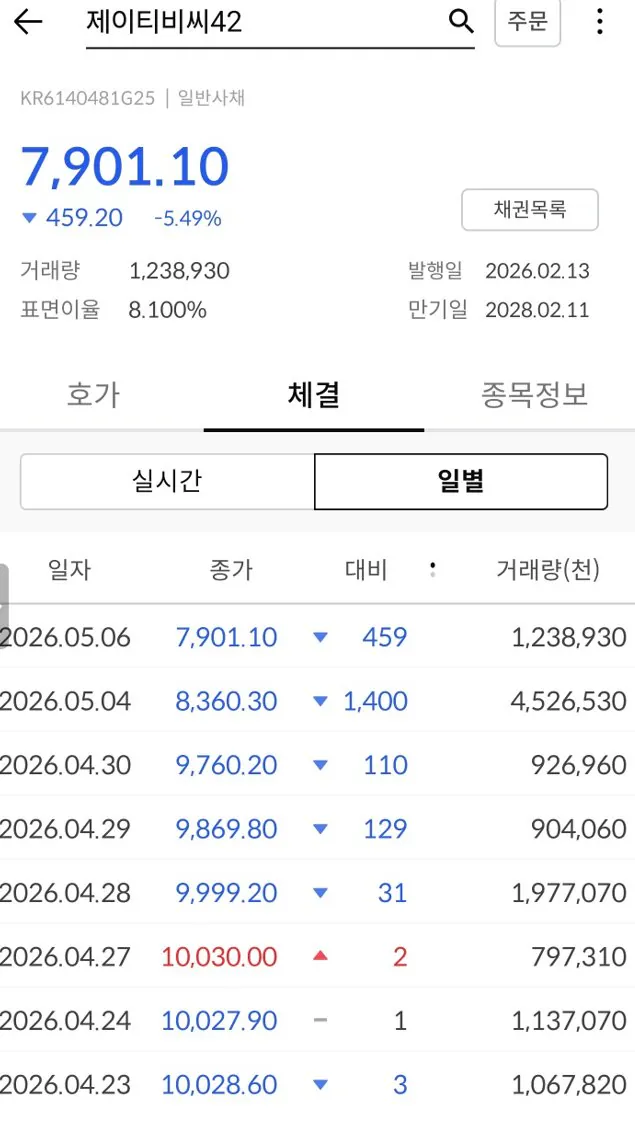Switch to the 호가 tab

(x=93, y=395)
